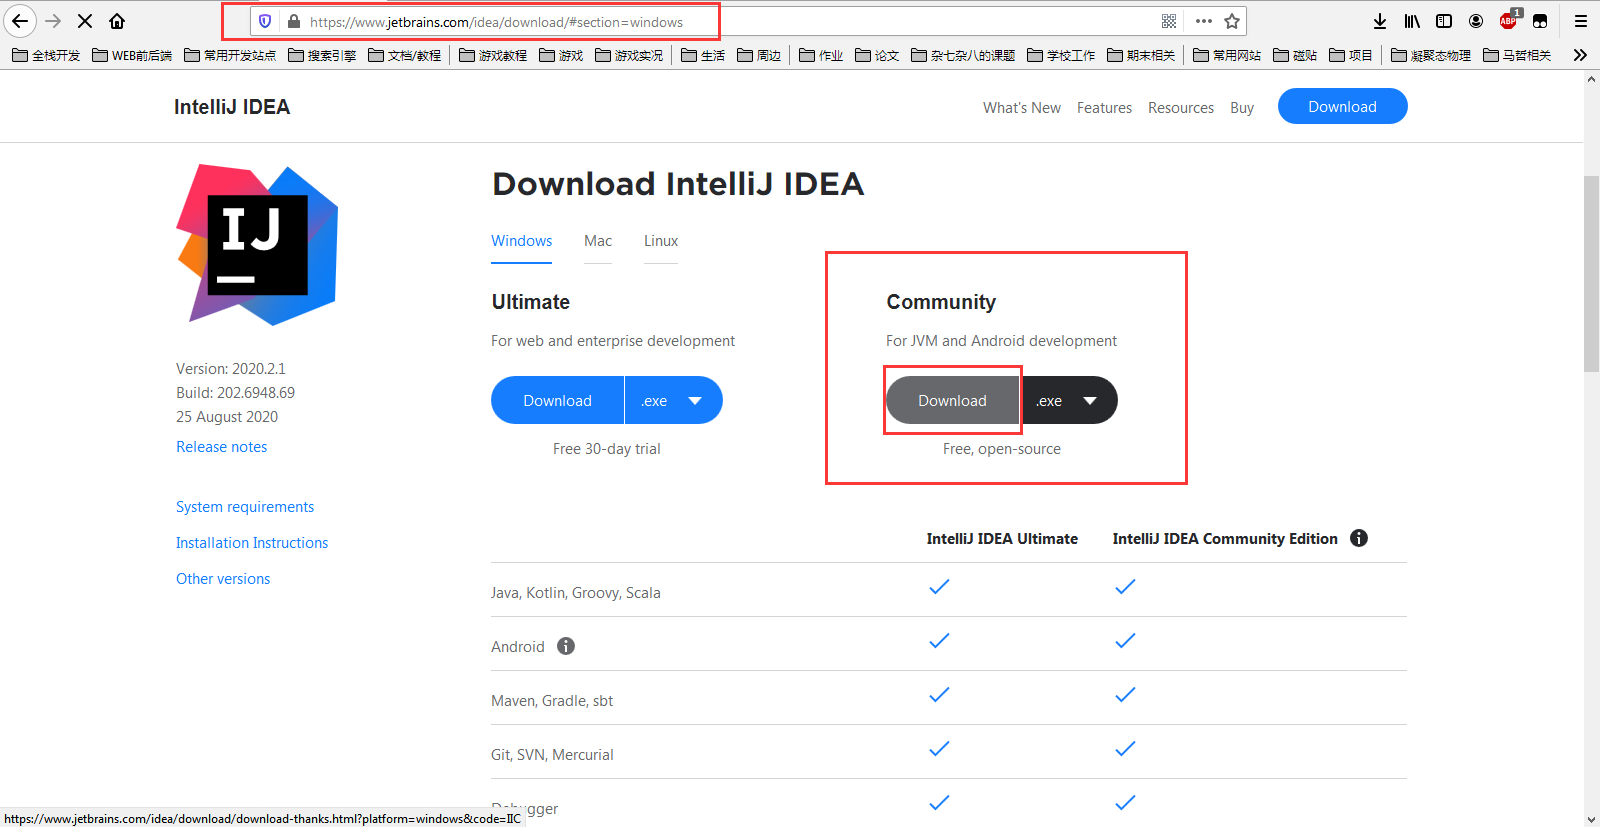Viewport: 1600px width, 827px height.
Task: Open the 常用网站 bookmark folder
Action: click(x=1227, y=55)
